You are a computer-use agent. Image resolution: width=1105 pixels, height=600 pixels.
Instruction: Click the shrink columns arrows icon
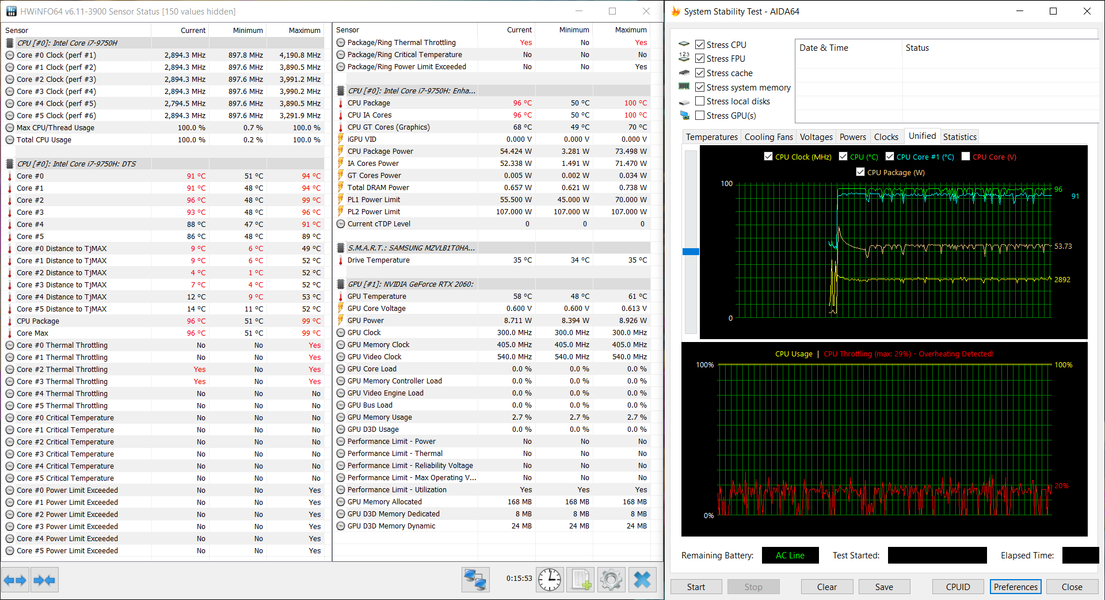(x=44, y=580)
